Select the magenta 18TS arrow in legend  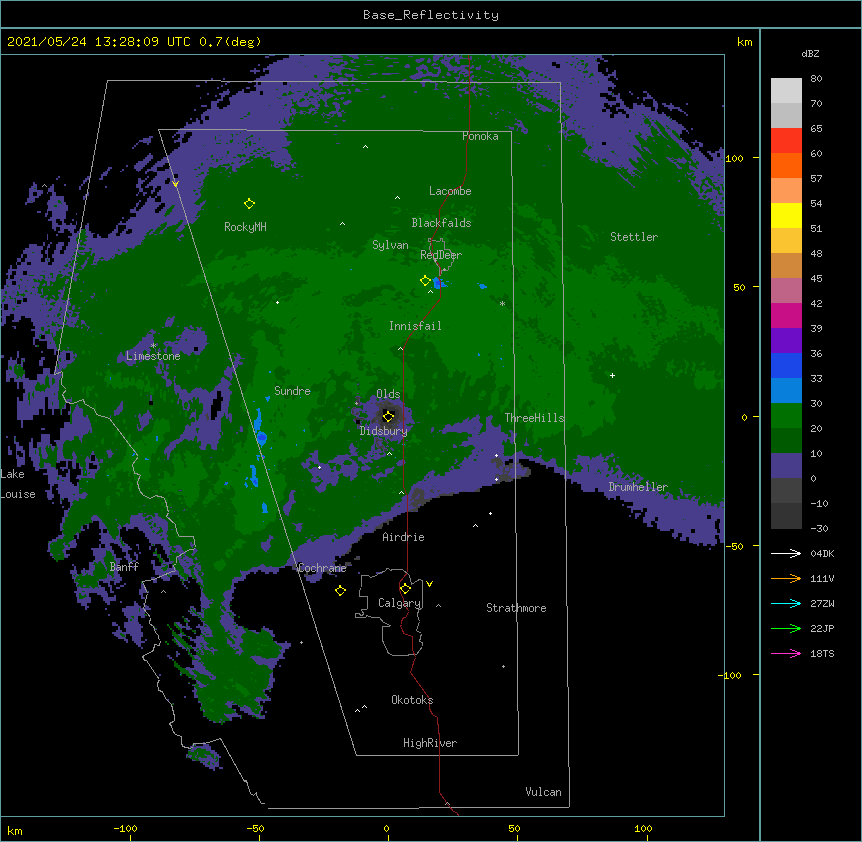pos(786,653)
